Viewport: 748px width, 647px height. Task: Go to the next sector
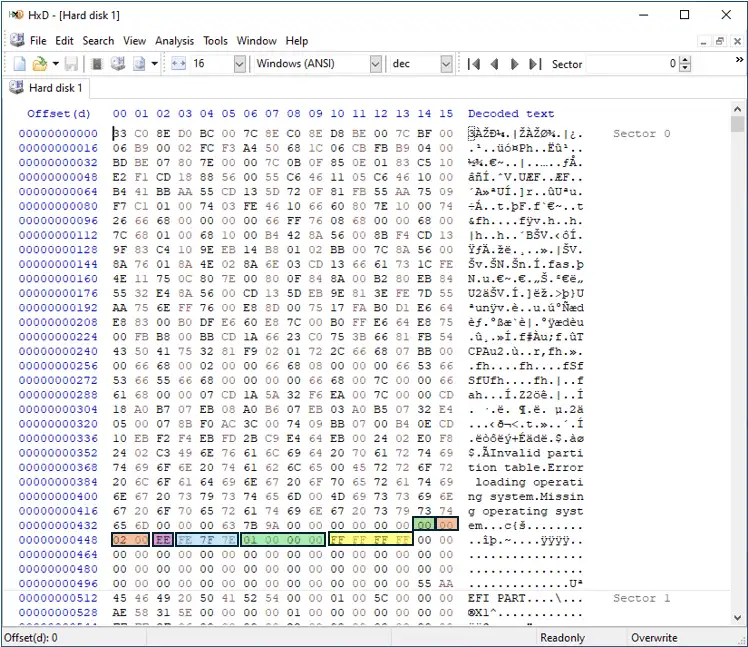click(x=515, y=64)
